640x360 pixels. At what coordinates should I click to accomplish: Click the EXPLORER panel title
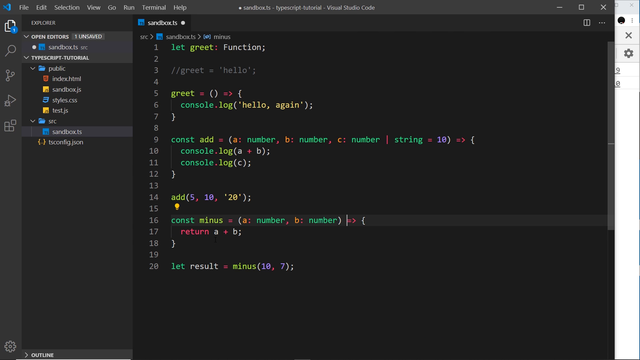click(43, 23)
